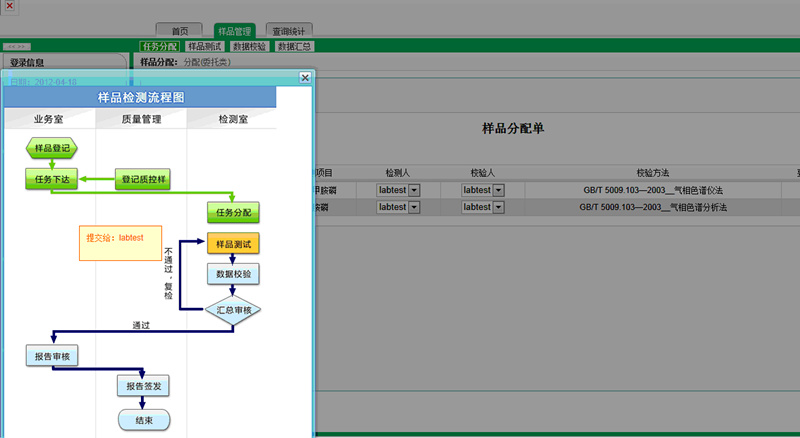Close the 样品检测流程图 popup
The width and height of the screenshot is (800, 438).
point(306,77)
